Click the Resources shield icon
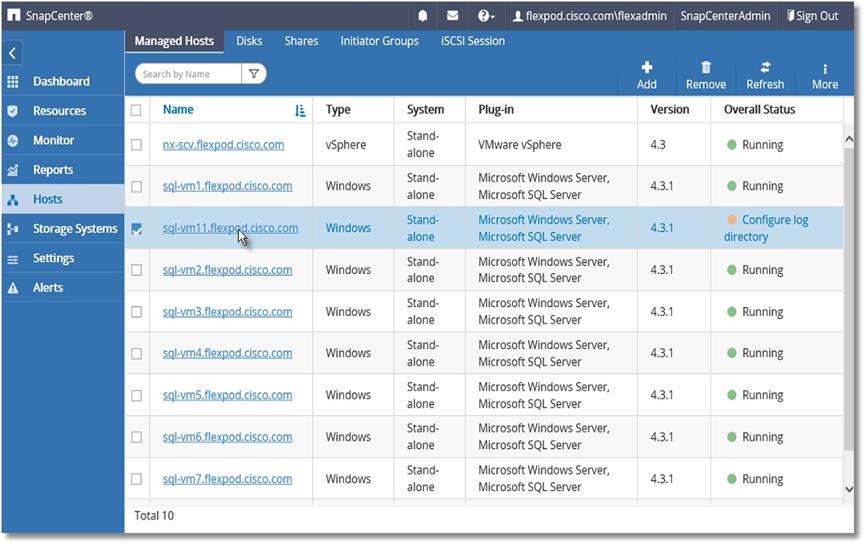This screenshot has width=865, height=544. [x=13, y=111]
